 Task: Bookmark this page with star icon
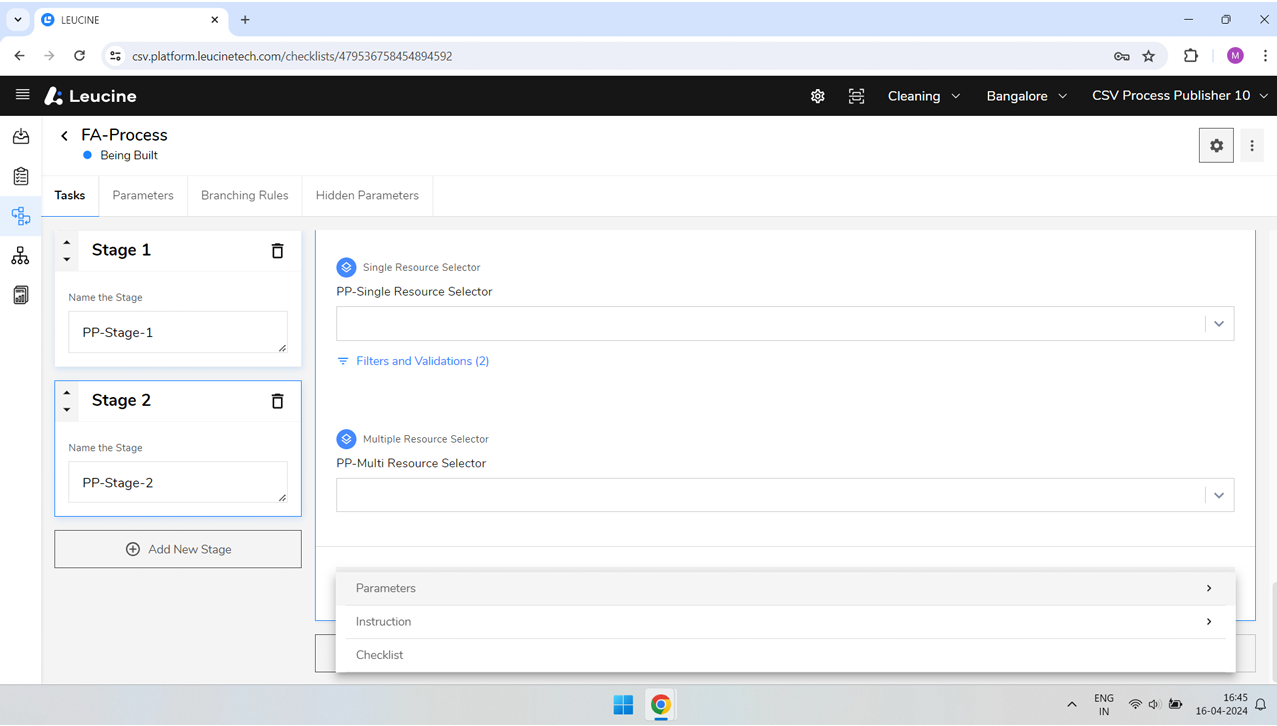pos(1149,56)
